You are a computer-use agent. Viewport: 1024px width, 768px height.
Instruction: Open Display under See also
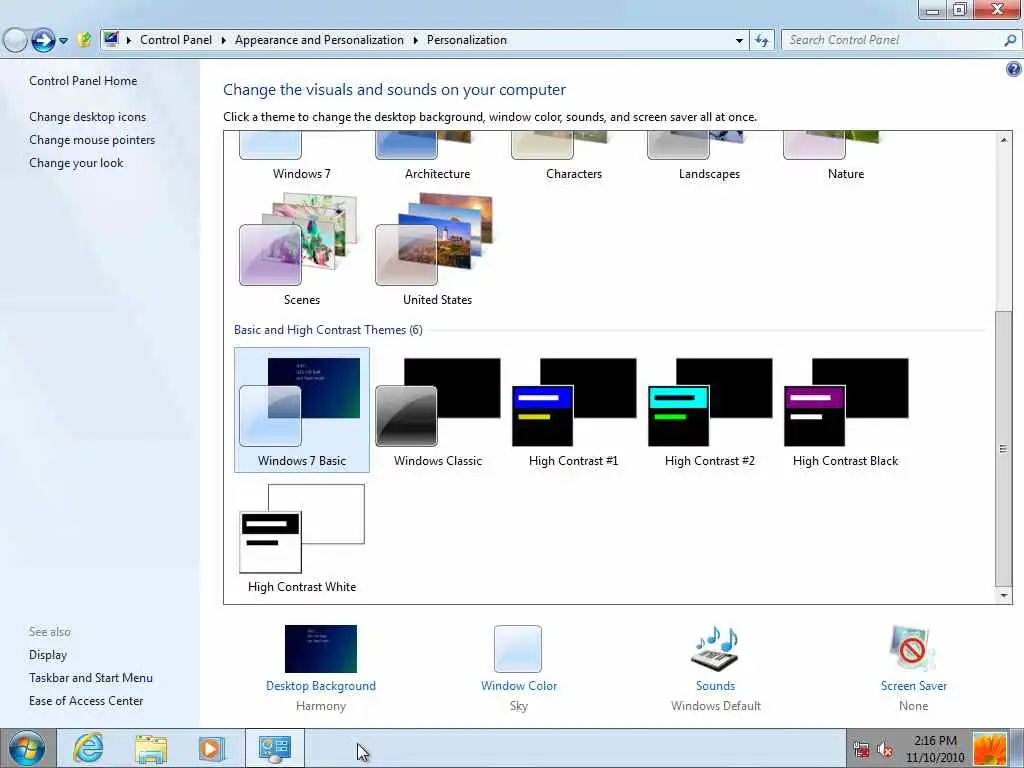pos(48,654)
